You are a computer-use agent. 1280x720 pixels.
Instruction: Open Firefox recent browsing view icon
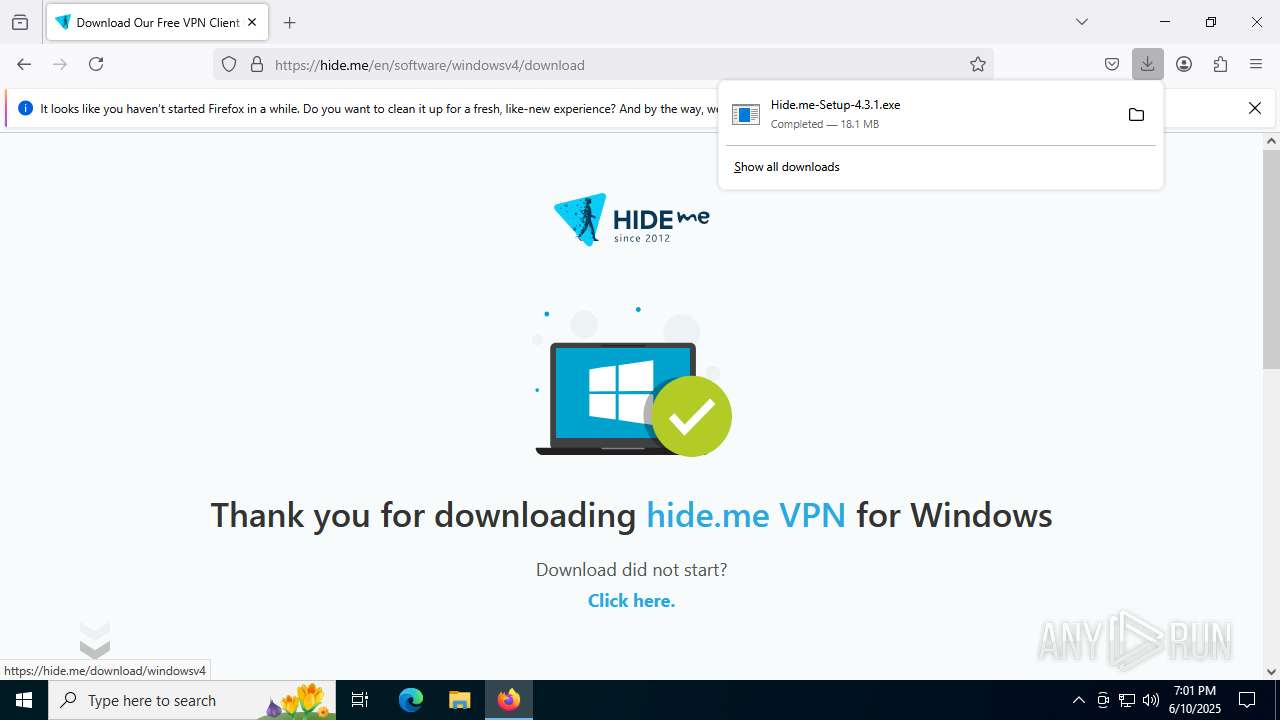(20, 22)
